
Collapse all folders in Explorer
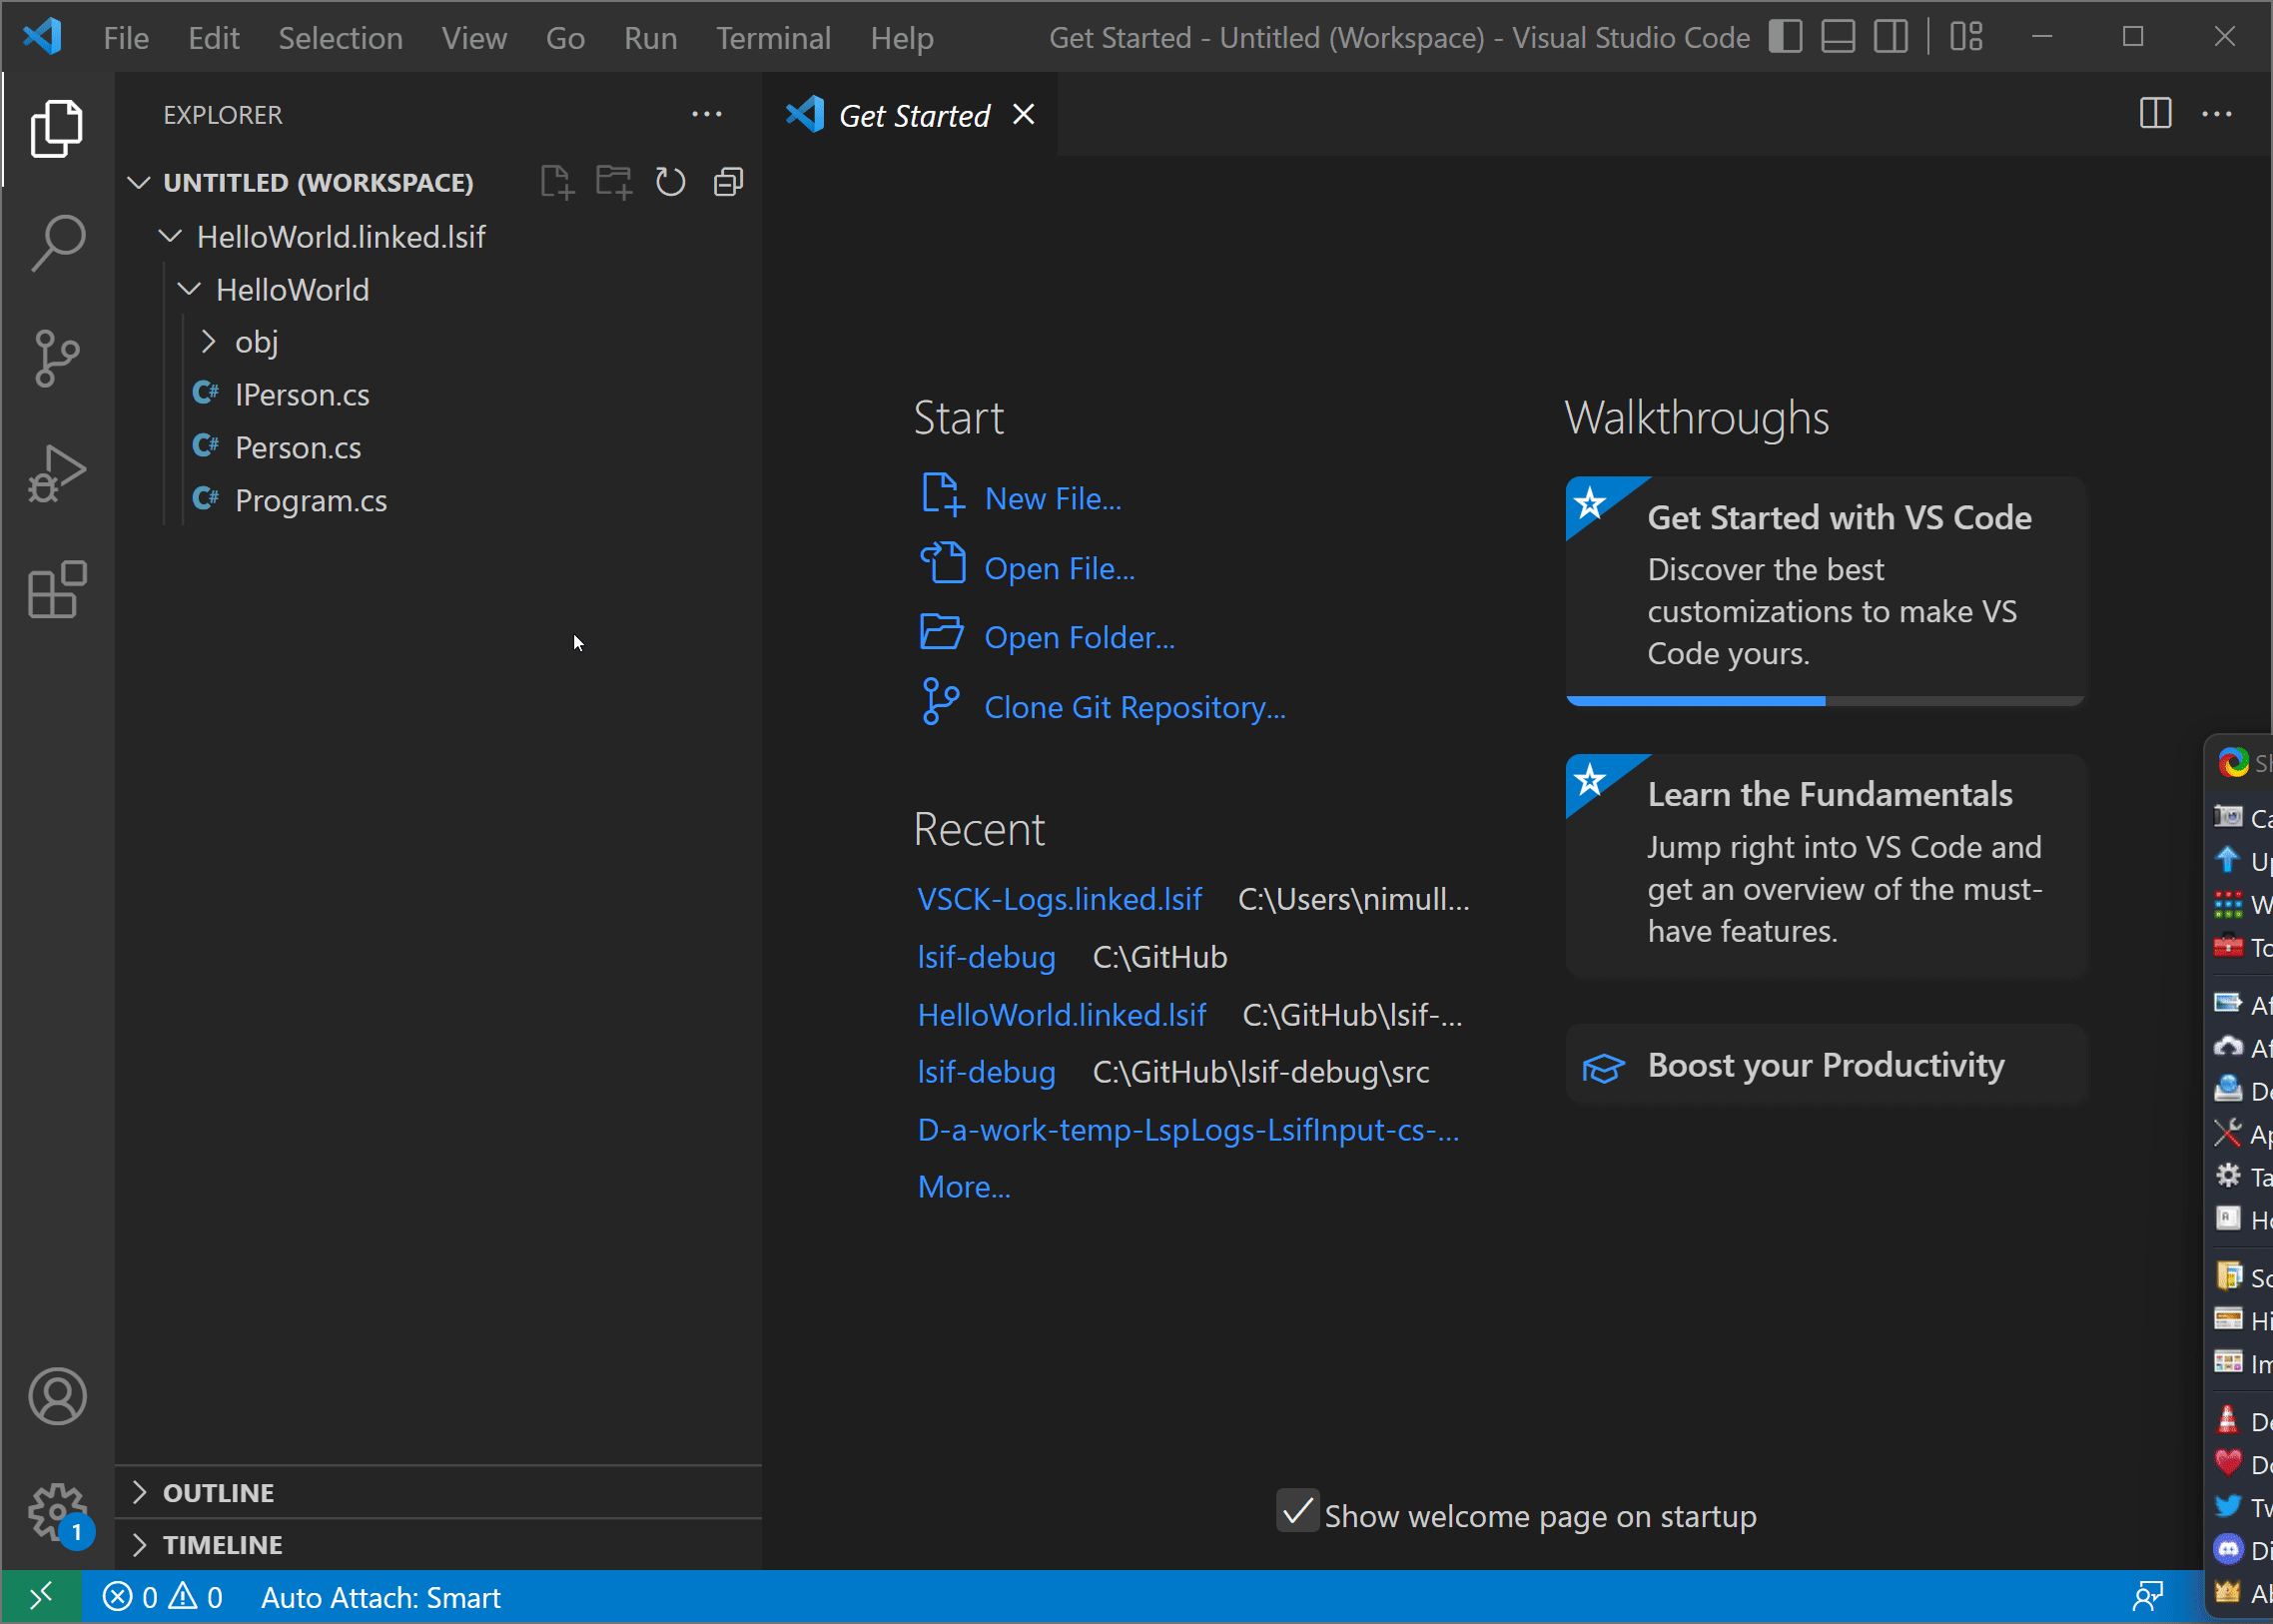[x=728, y=182]
